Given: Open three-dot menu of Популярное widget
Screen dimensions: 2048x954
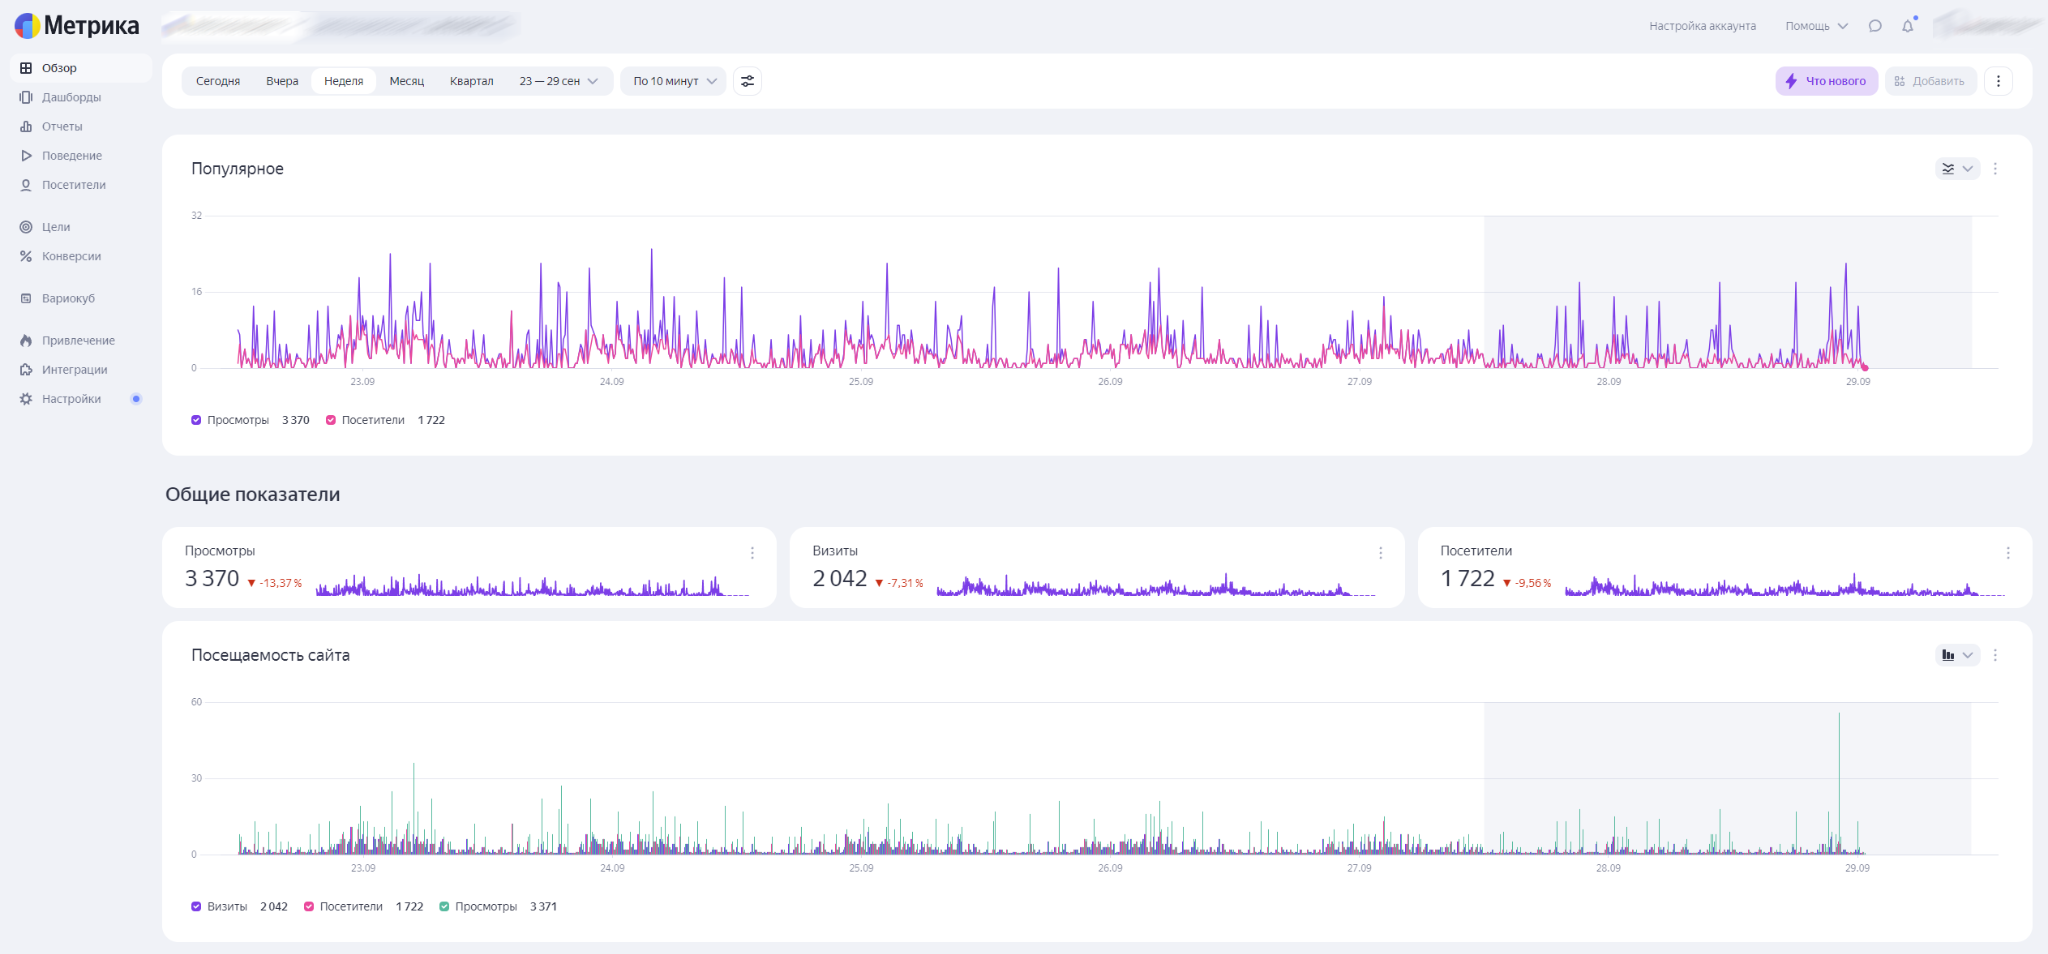Looking at the screenshot, I should point(1995,169).
